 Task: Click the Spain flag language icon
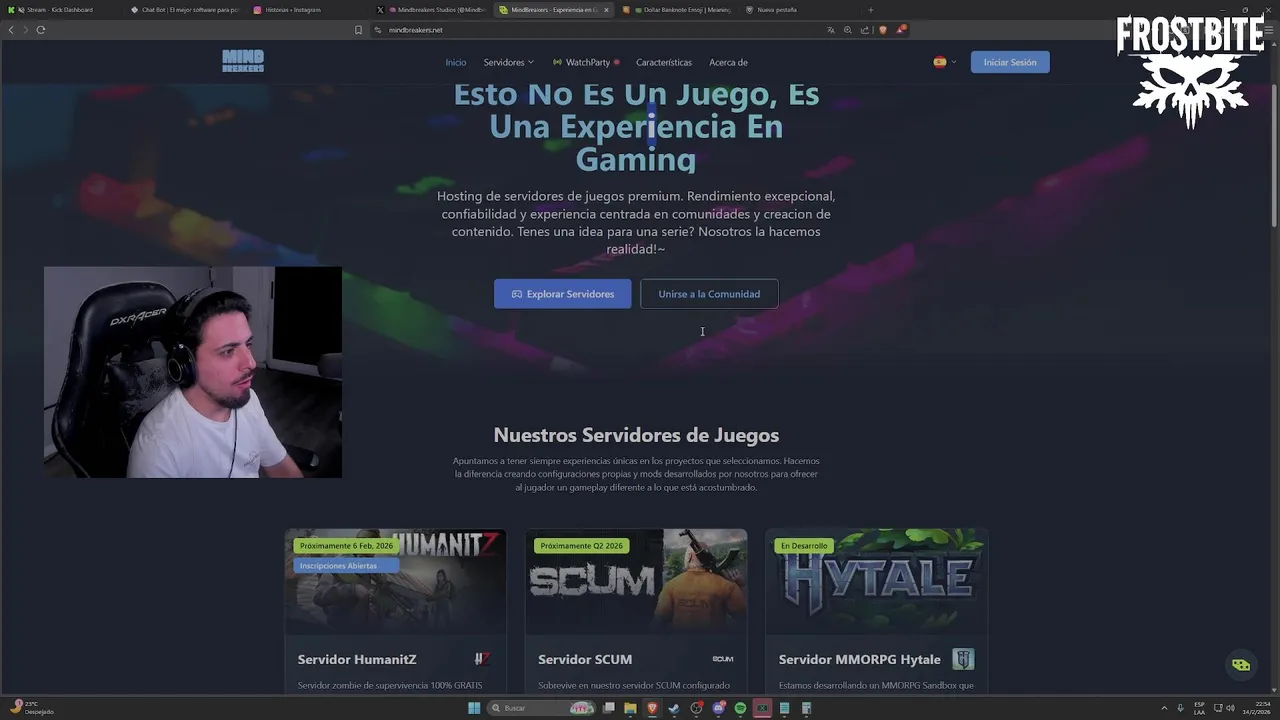click(939, 62)
